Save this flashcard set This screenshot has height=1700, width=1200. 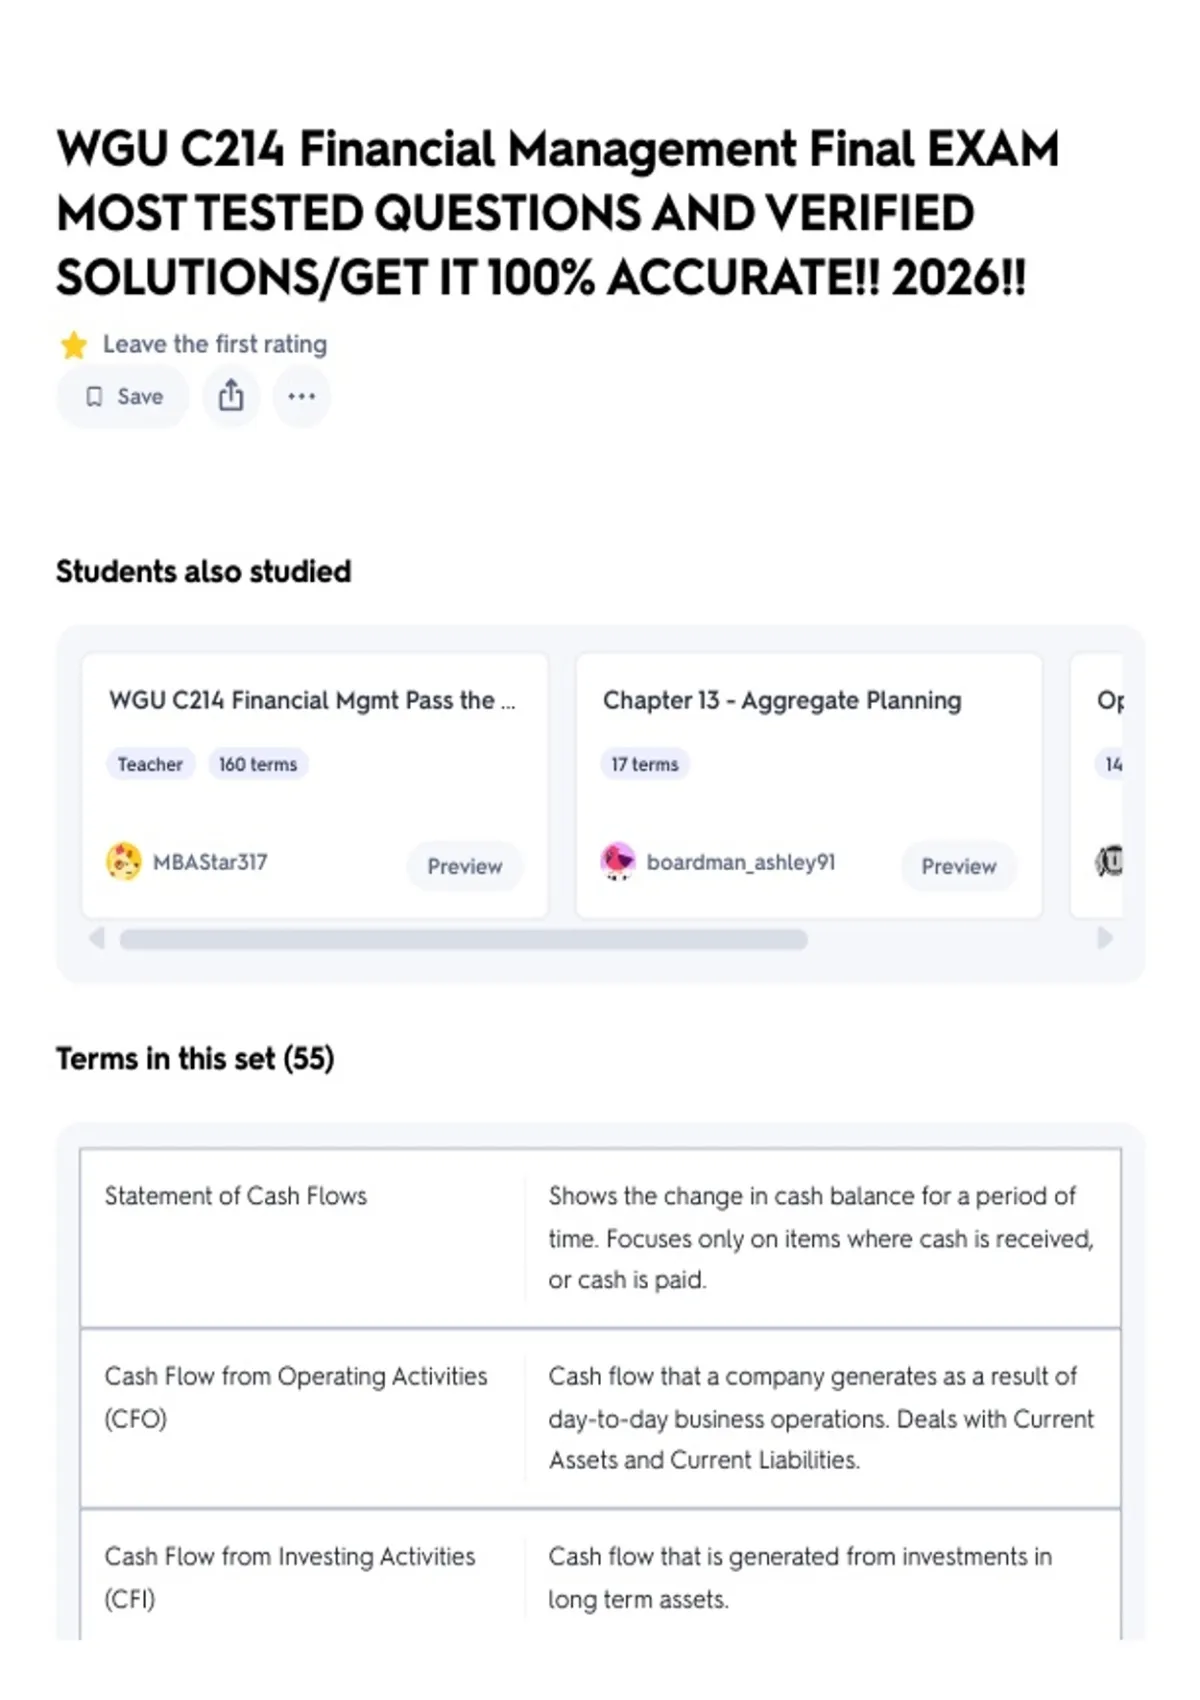[123, 397]
